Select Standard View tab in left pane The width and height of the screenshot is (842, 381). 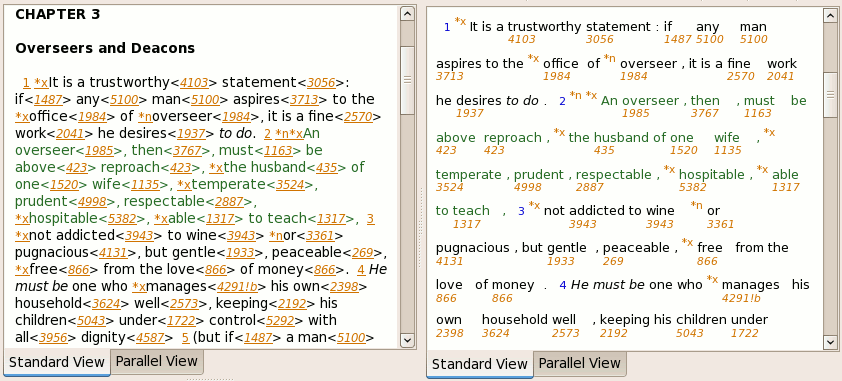tap(56, 362)
